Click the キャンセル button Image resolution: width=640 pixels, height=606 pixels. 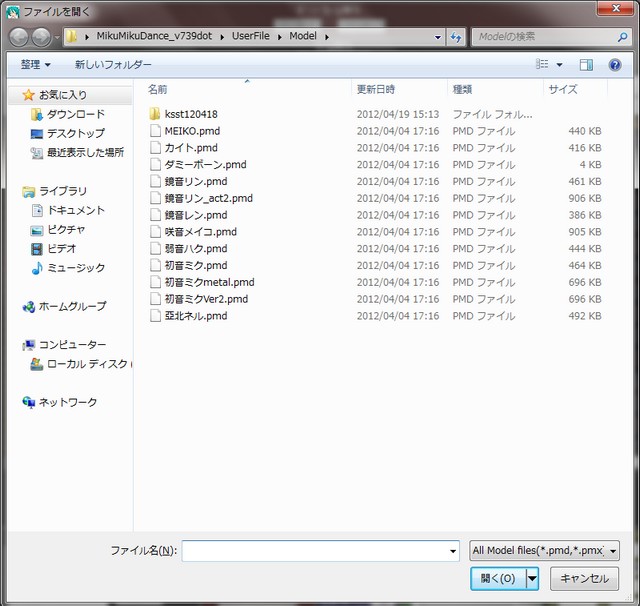(584, 578)
